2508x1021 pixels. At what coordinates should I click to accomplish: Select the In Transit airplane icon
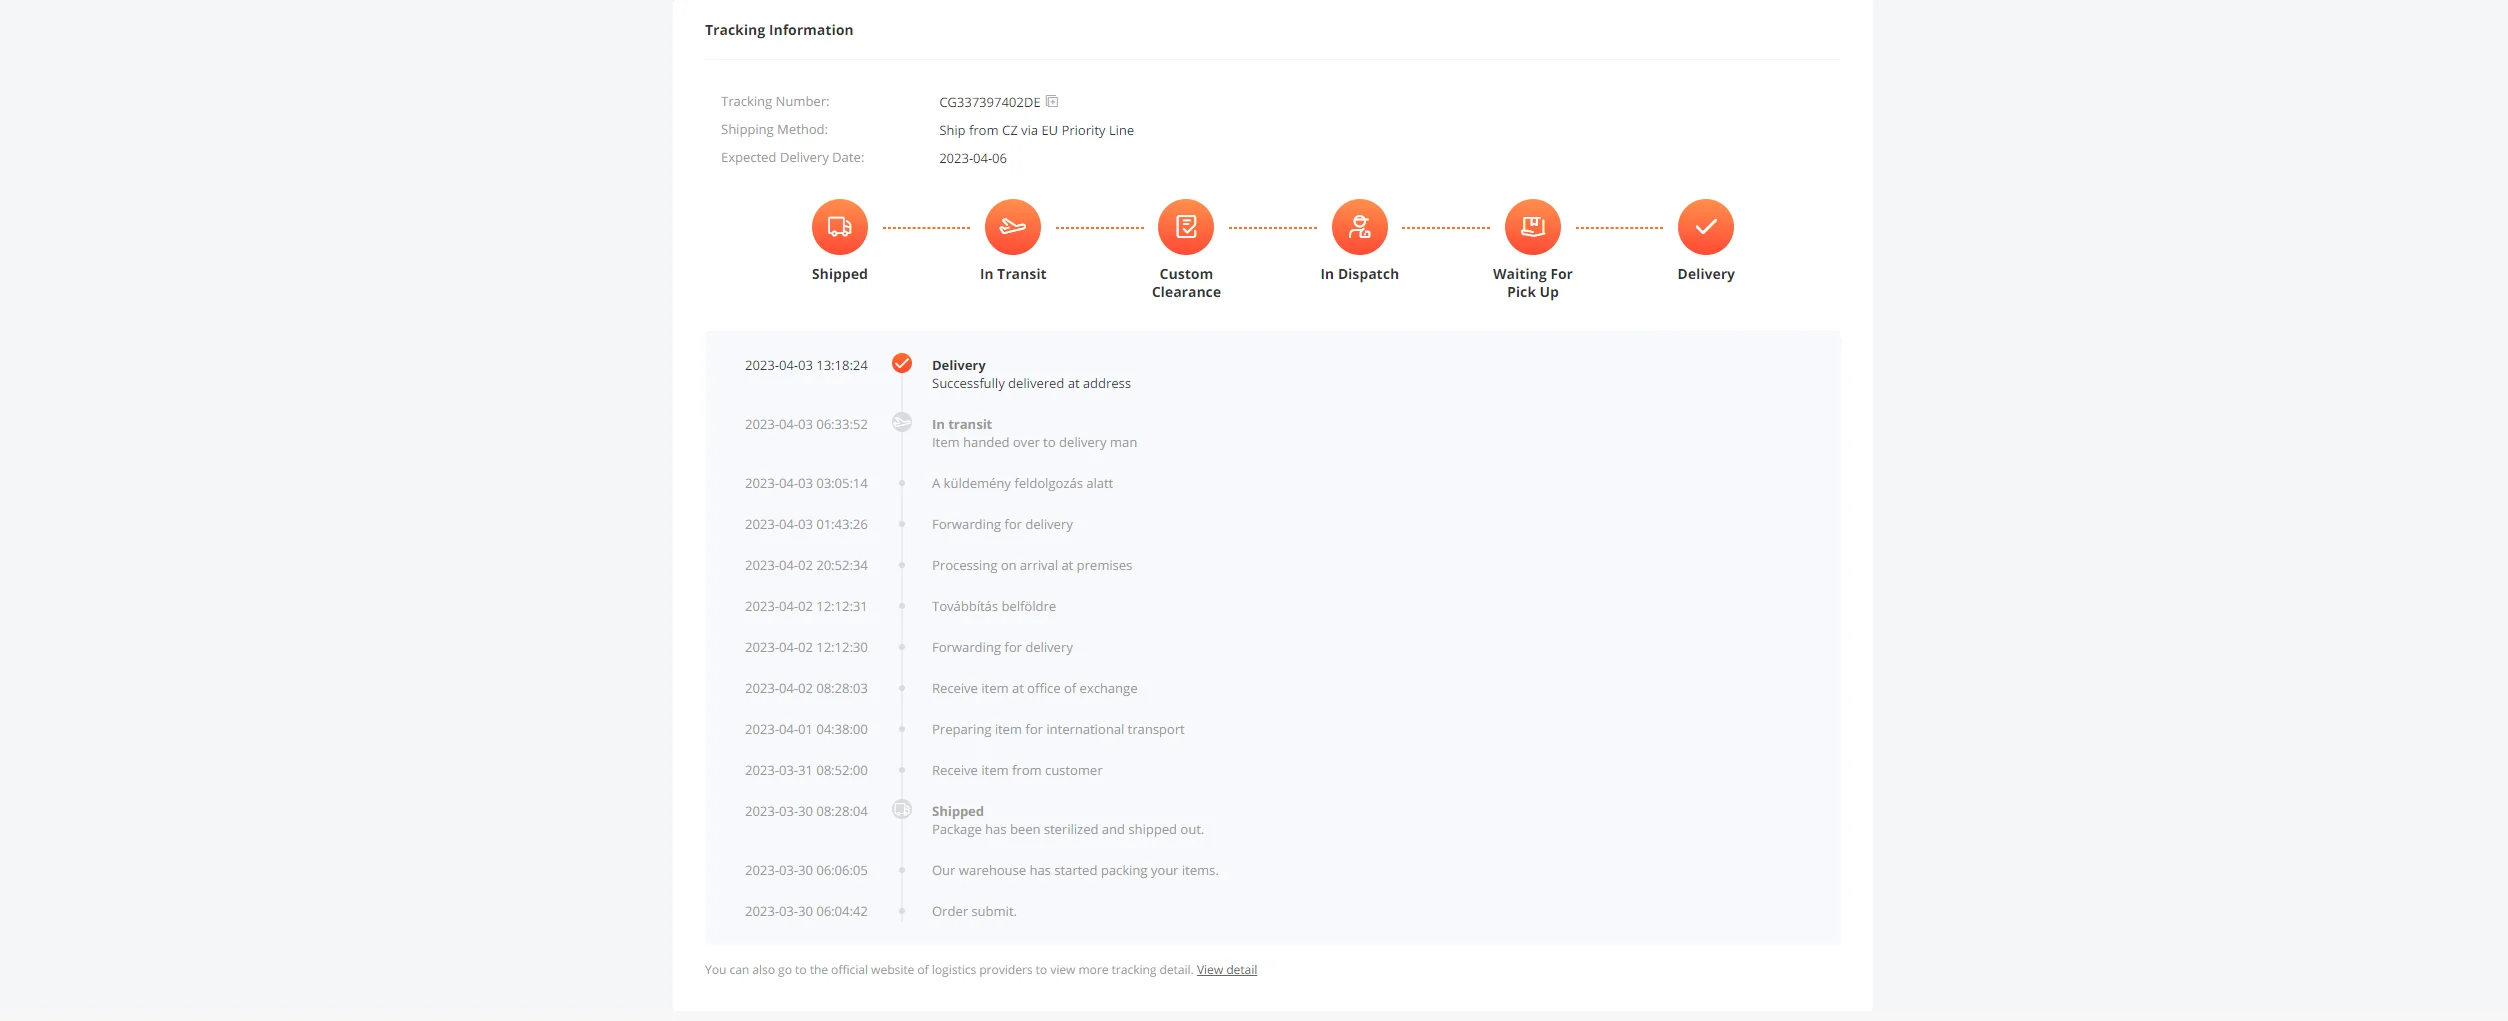click(x=1012, y=227)
